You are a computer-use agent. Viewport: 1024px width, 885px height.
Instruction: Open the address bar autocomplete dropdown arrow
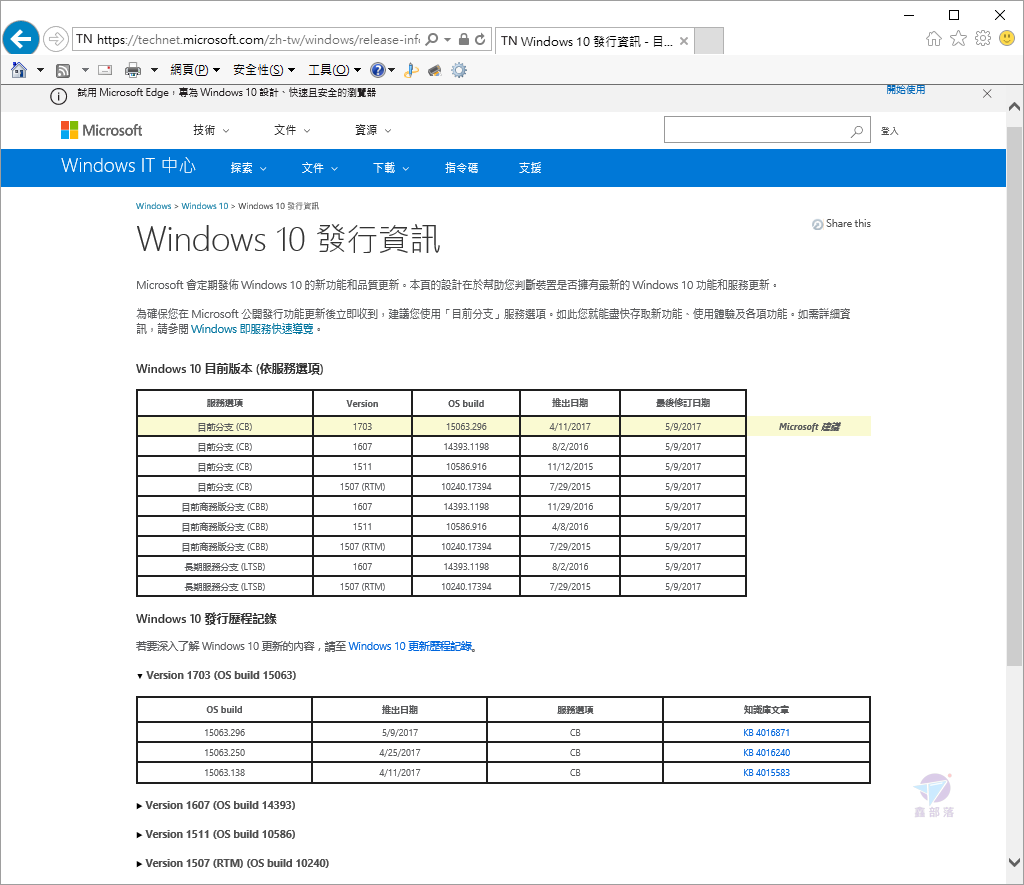tap(447, 39)
